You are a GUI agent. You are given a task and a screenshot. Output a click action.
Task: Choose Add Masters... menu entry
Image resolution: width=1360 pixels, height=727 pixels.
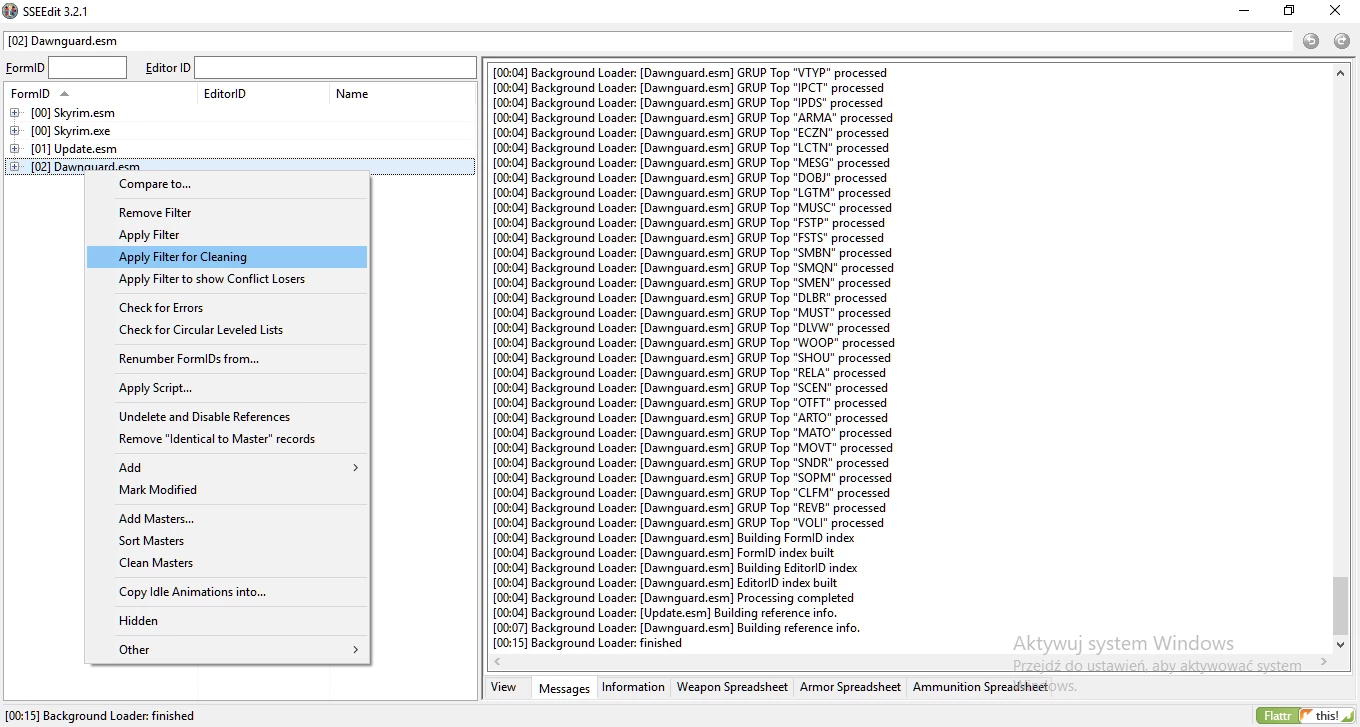pyautogui.click(x=227, y=519)
